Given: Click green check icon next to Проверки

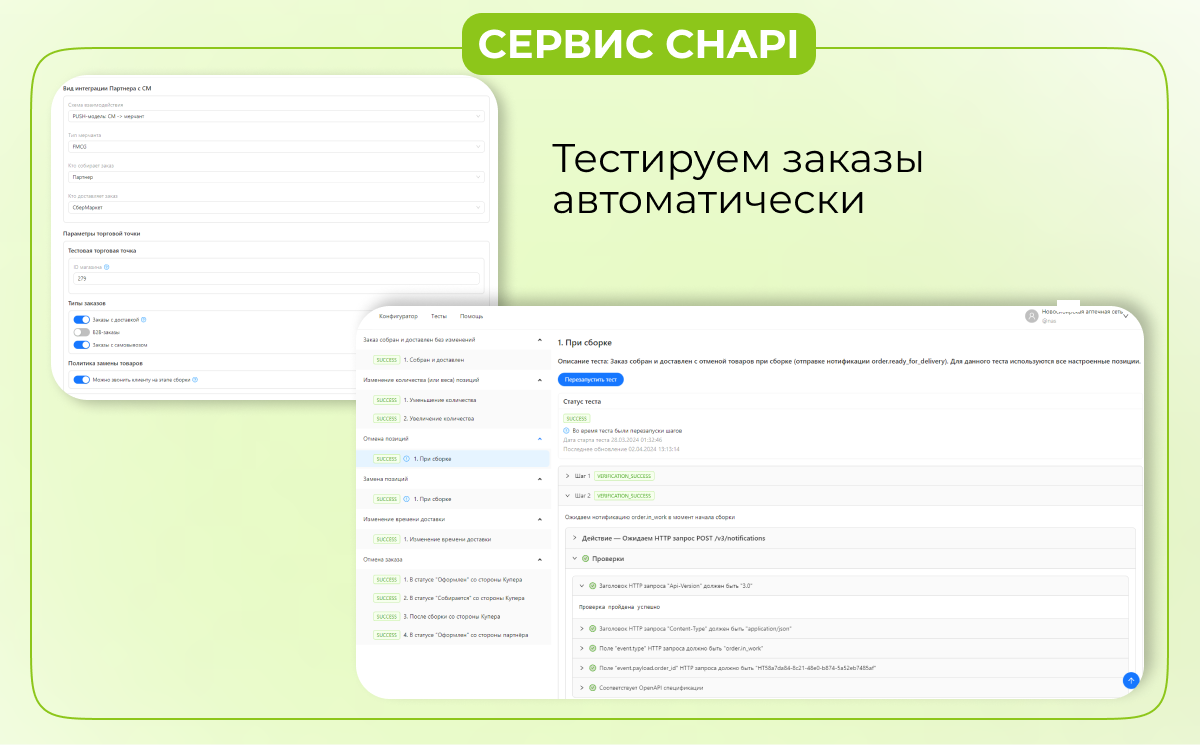Looking at the screenshot, I should (x=586, y=559).
